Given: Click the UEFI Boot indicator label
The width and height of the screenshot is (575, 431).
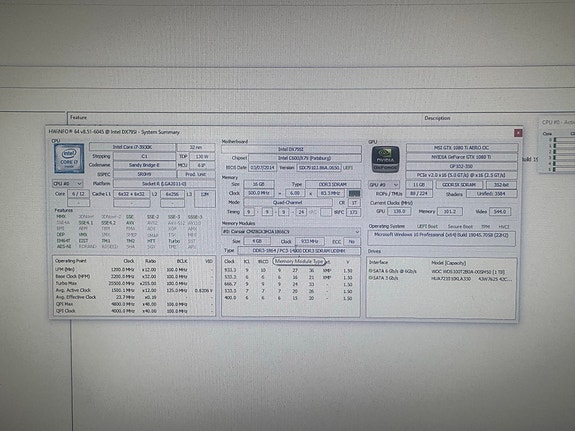Looking at the screenshot, I should [x=427, y=226].
